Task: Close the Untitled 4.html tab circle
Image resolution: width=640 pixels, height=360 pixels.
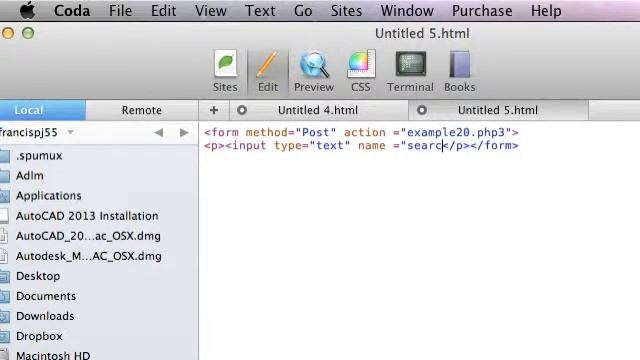Action: [242, 110]
